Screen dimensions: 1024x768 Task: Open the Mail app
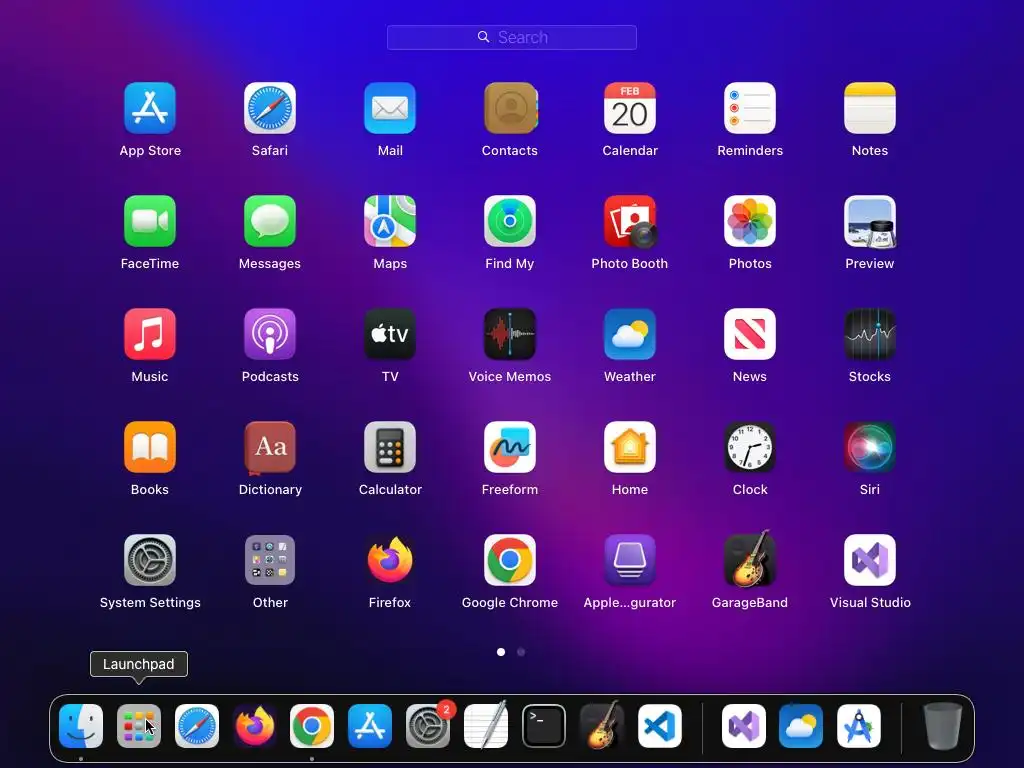390,108
